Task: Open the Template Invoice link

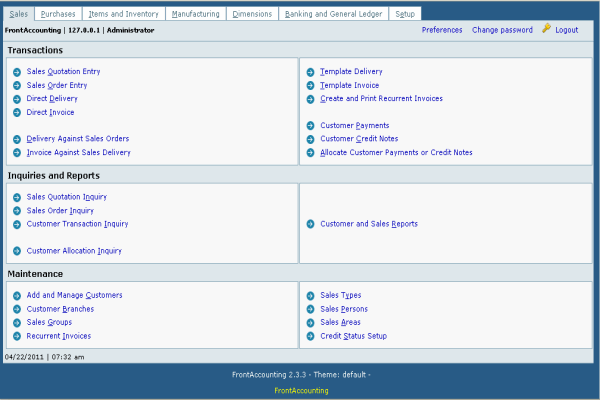Action: (x=350, y=85)
